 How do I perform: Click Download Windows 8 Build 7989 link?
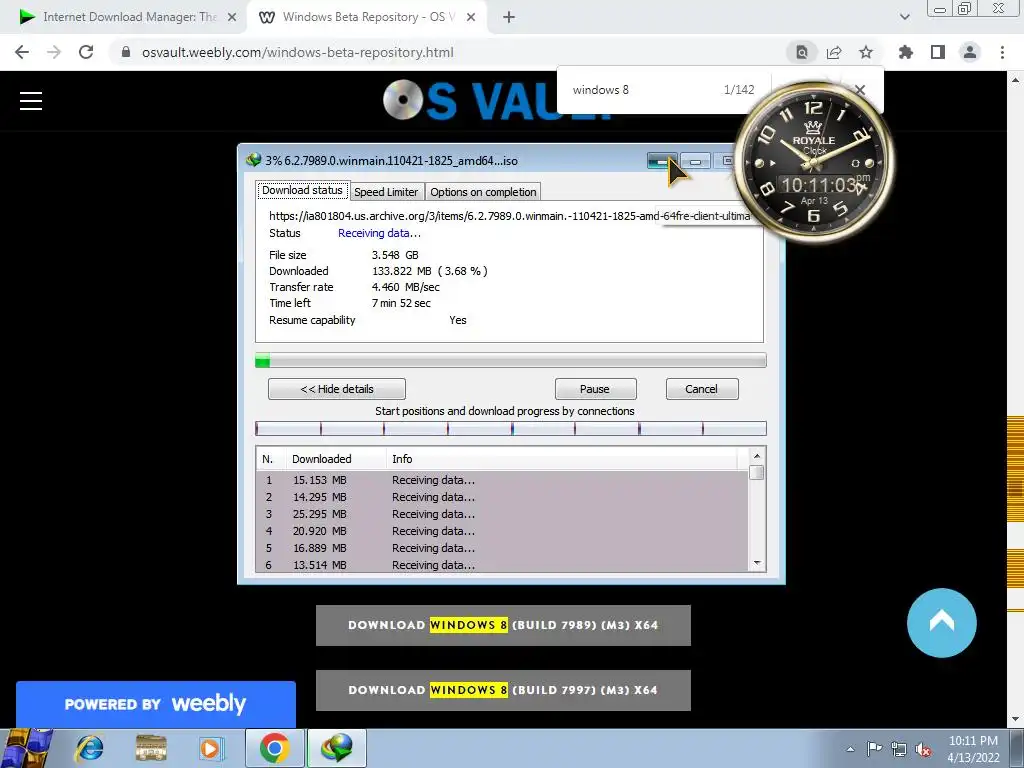(503, 625)
